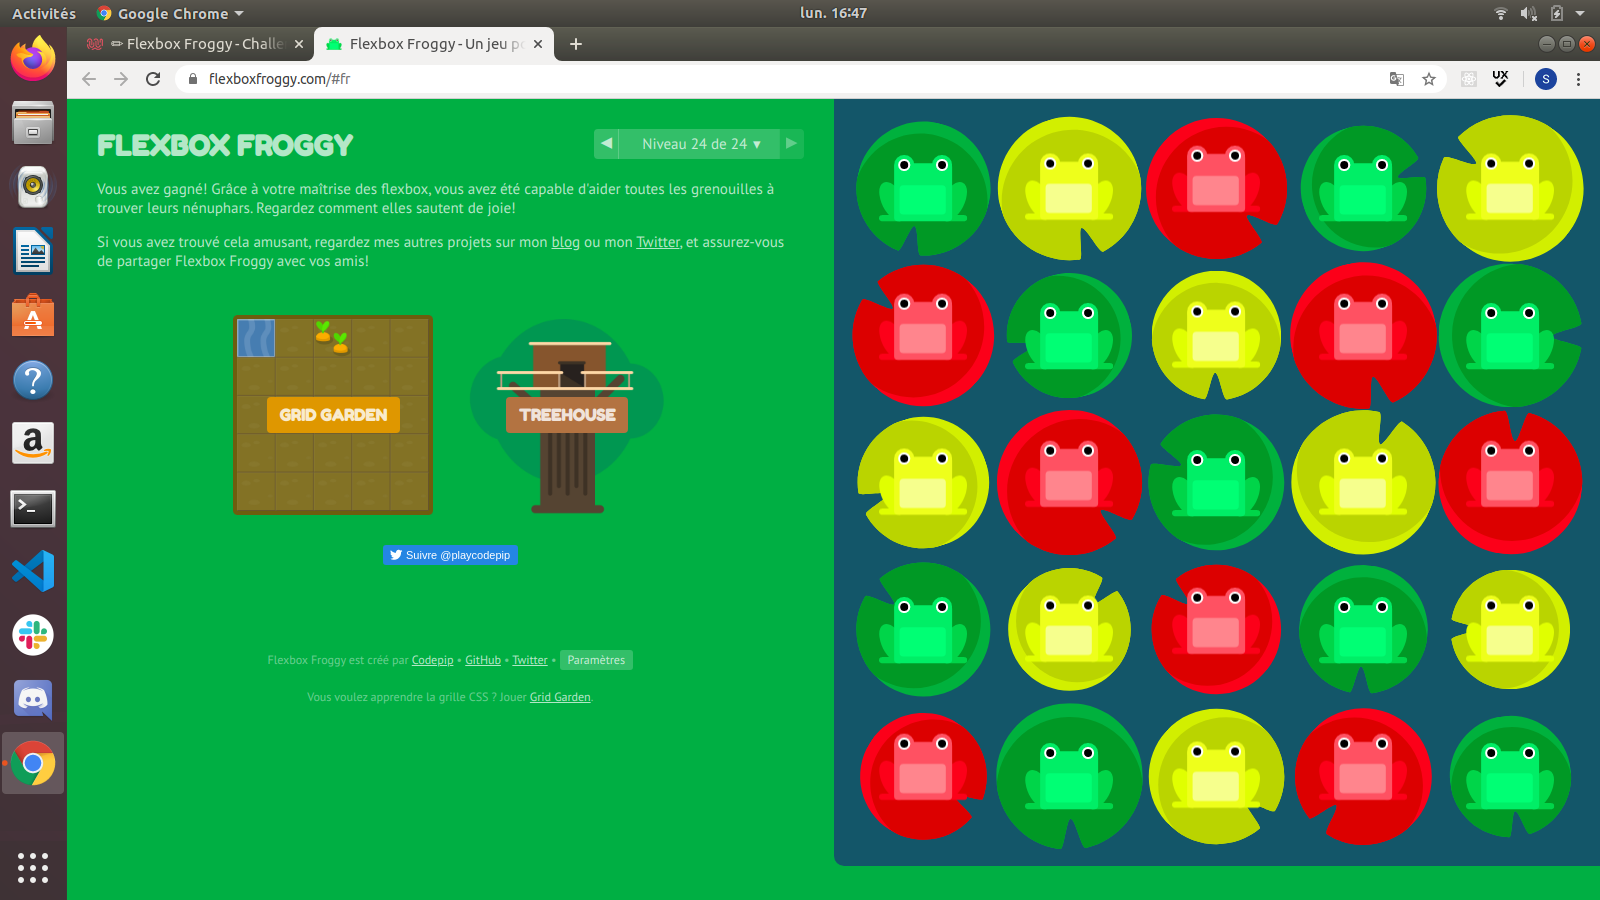Open Slack from the dock
The image size is (1600, 900).
coord(33,635)
